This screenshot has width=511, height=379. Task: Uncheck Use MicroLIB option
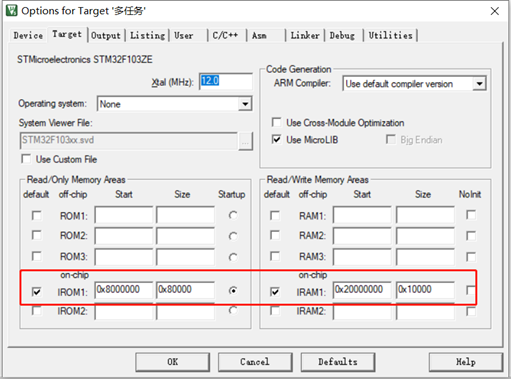pos(276,139)
